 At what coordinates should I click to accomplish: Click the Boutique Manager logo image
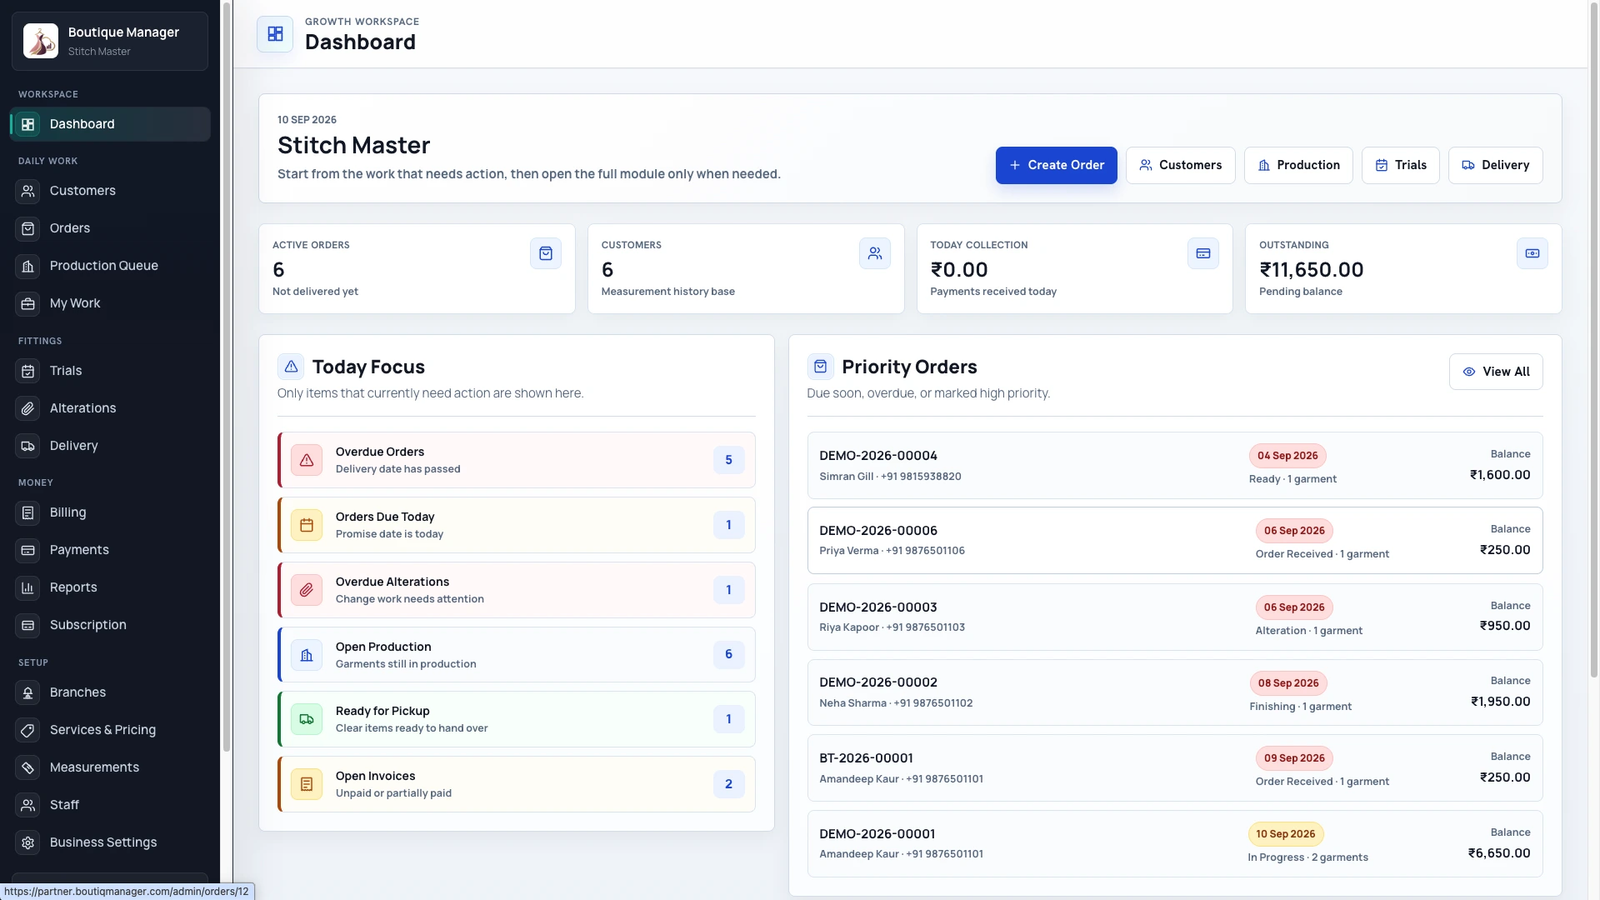[x=41, y=41]
